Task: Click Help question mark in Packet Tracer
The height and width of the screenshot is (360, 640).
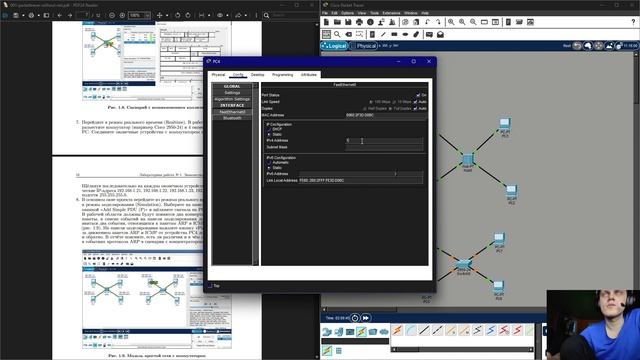Action: pyautogui.click(x=633, y=22)
